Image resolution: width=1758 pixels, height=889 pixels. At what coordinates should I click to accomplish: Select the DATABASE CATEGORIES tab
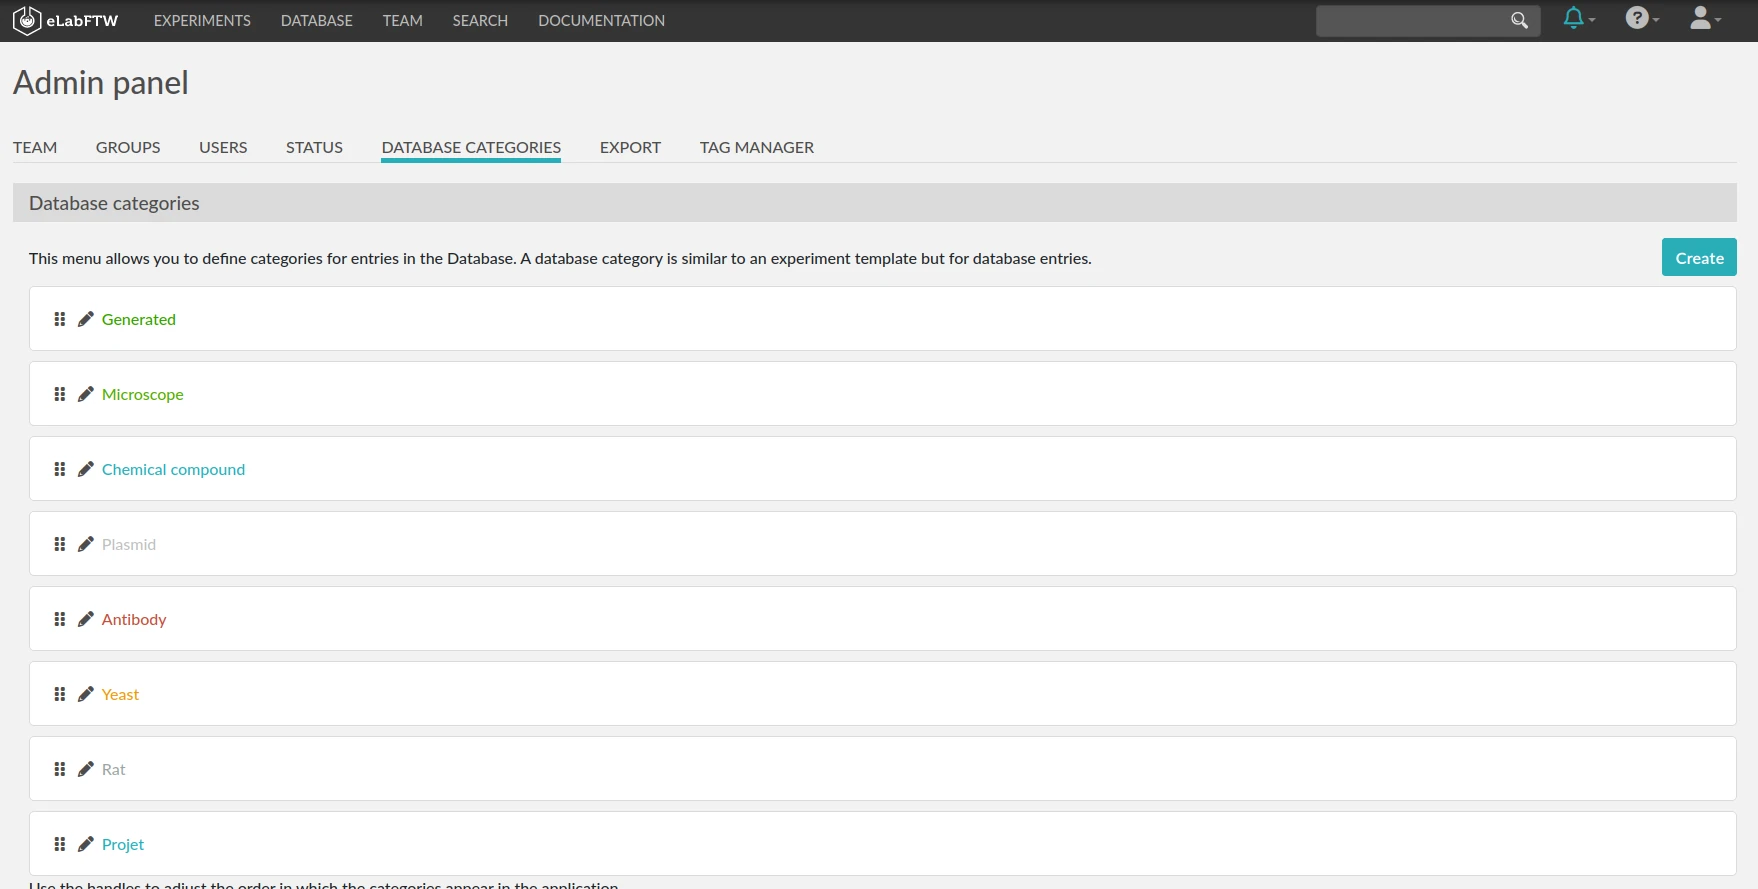471,147
